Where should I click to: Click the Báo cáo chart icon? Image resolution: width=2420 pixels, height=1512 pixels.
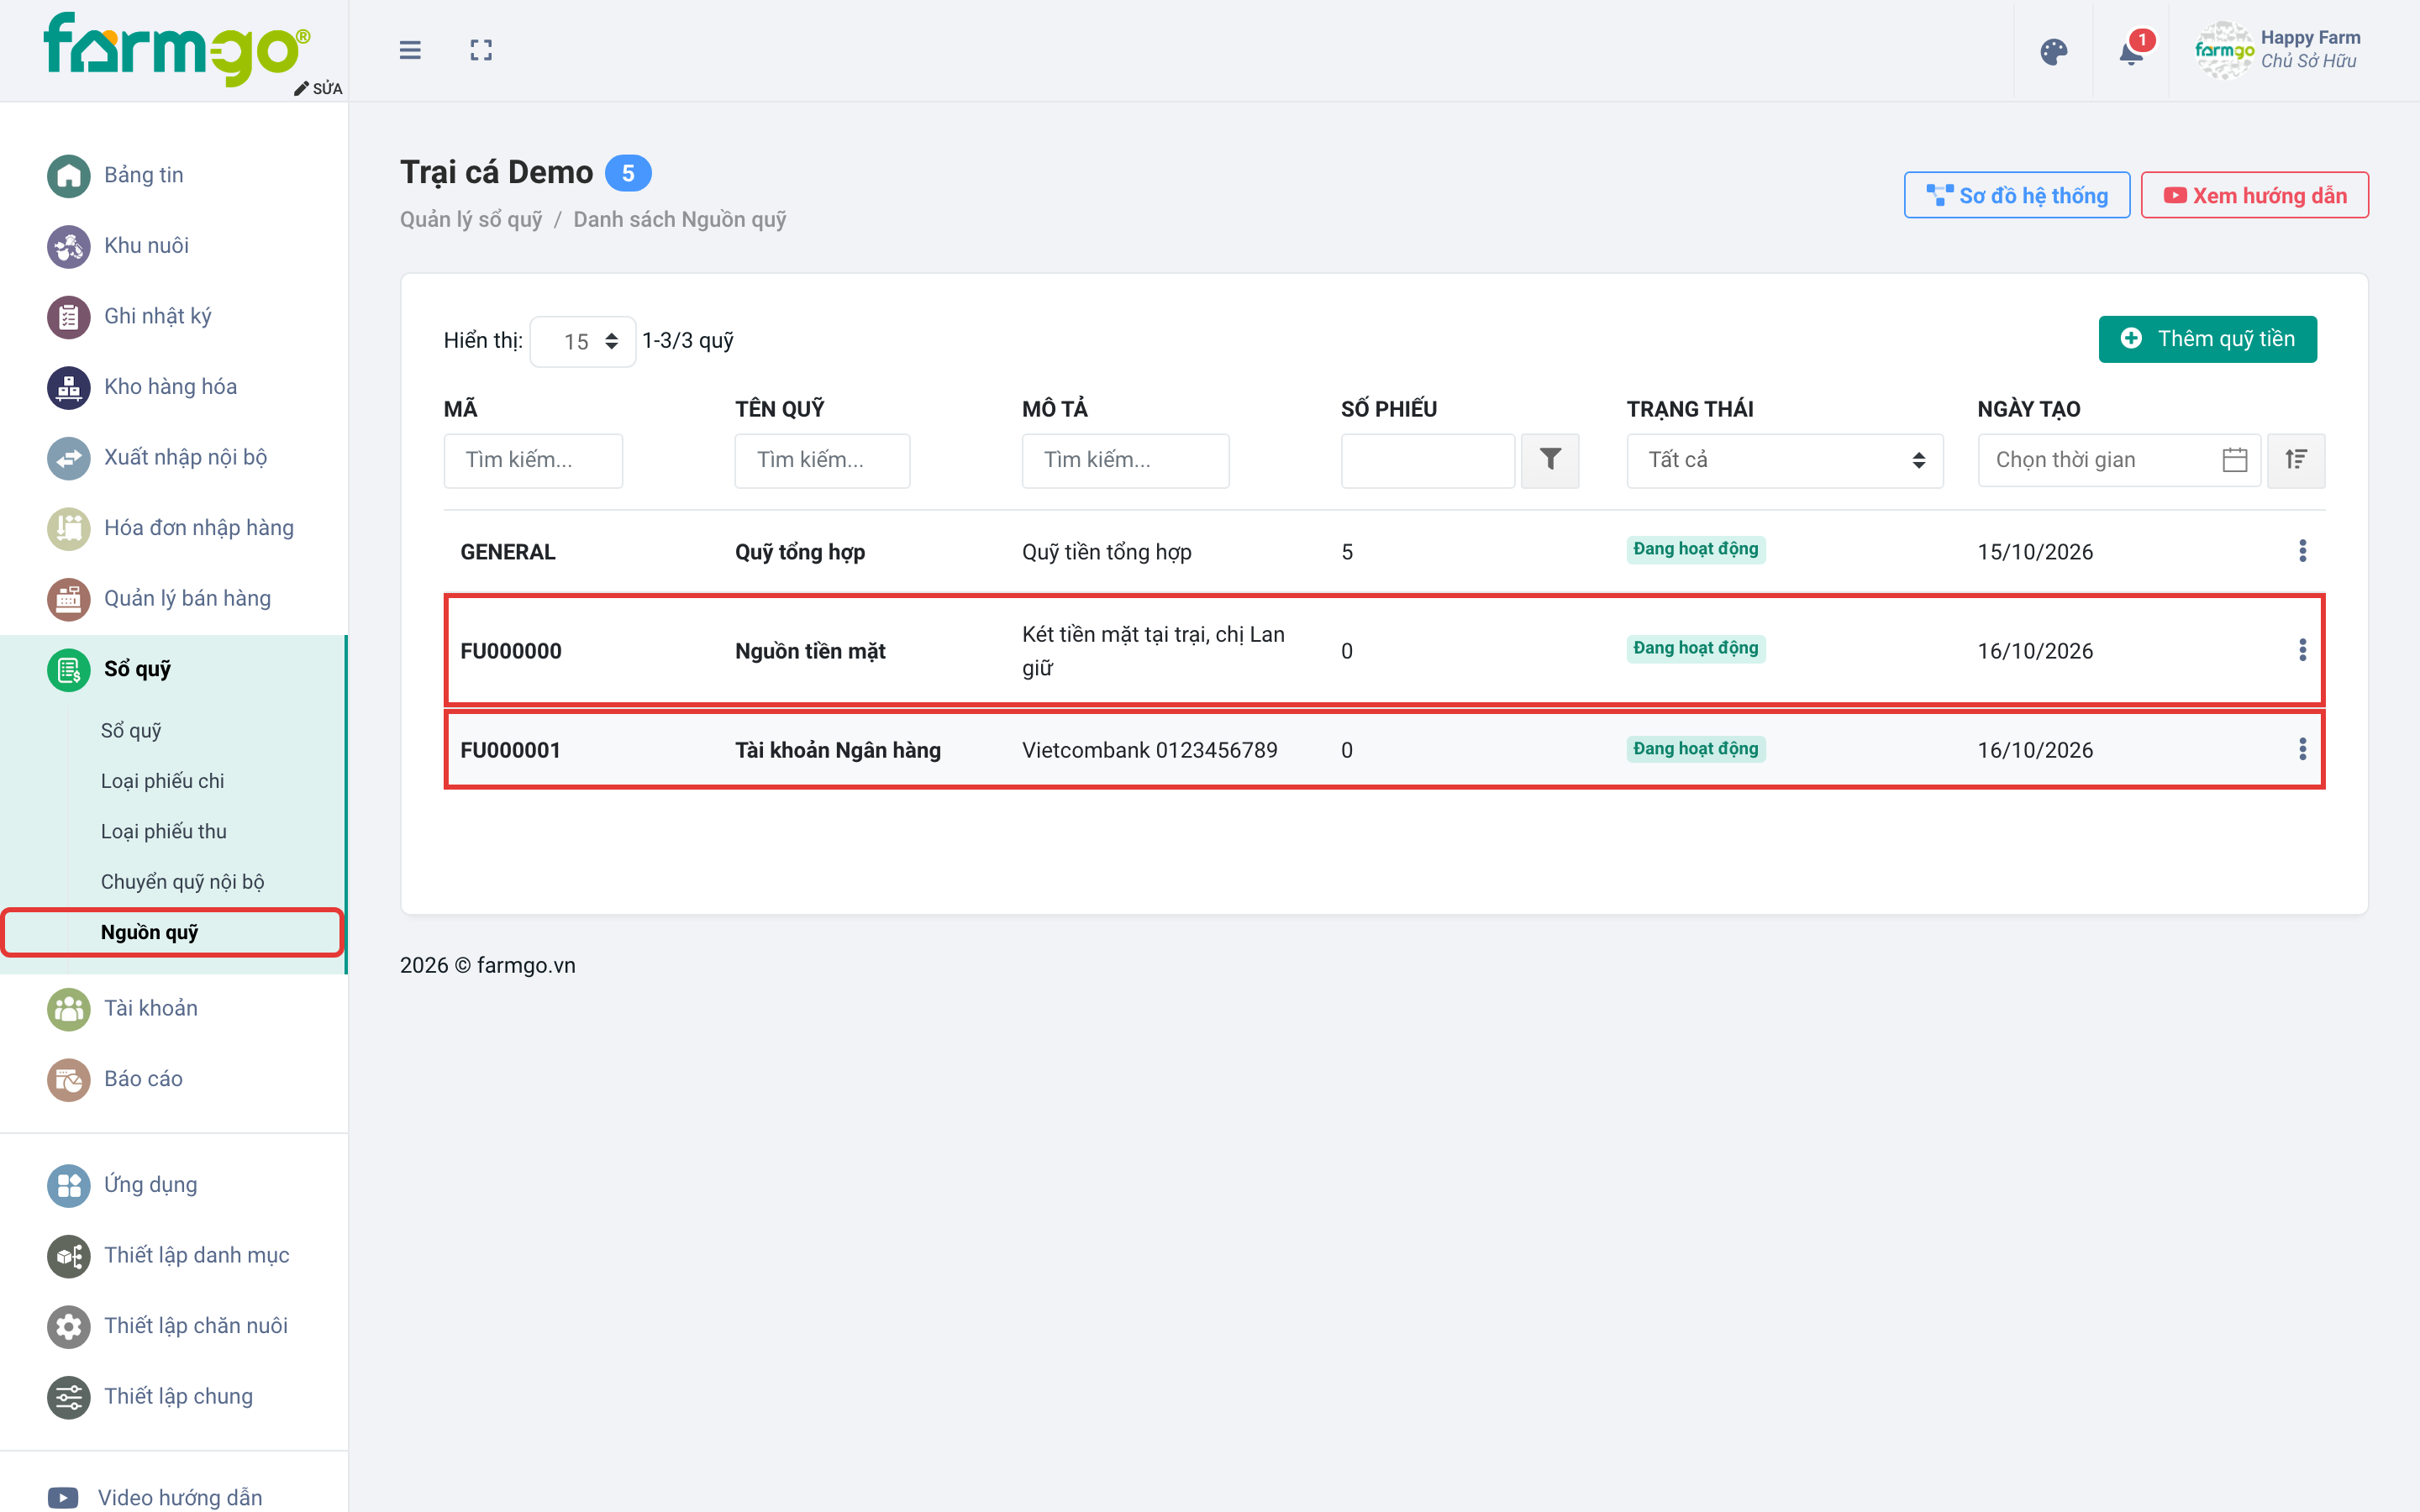pyautogui.click(x=69, y=1079)
